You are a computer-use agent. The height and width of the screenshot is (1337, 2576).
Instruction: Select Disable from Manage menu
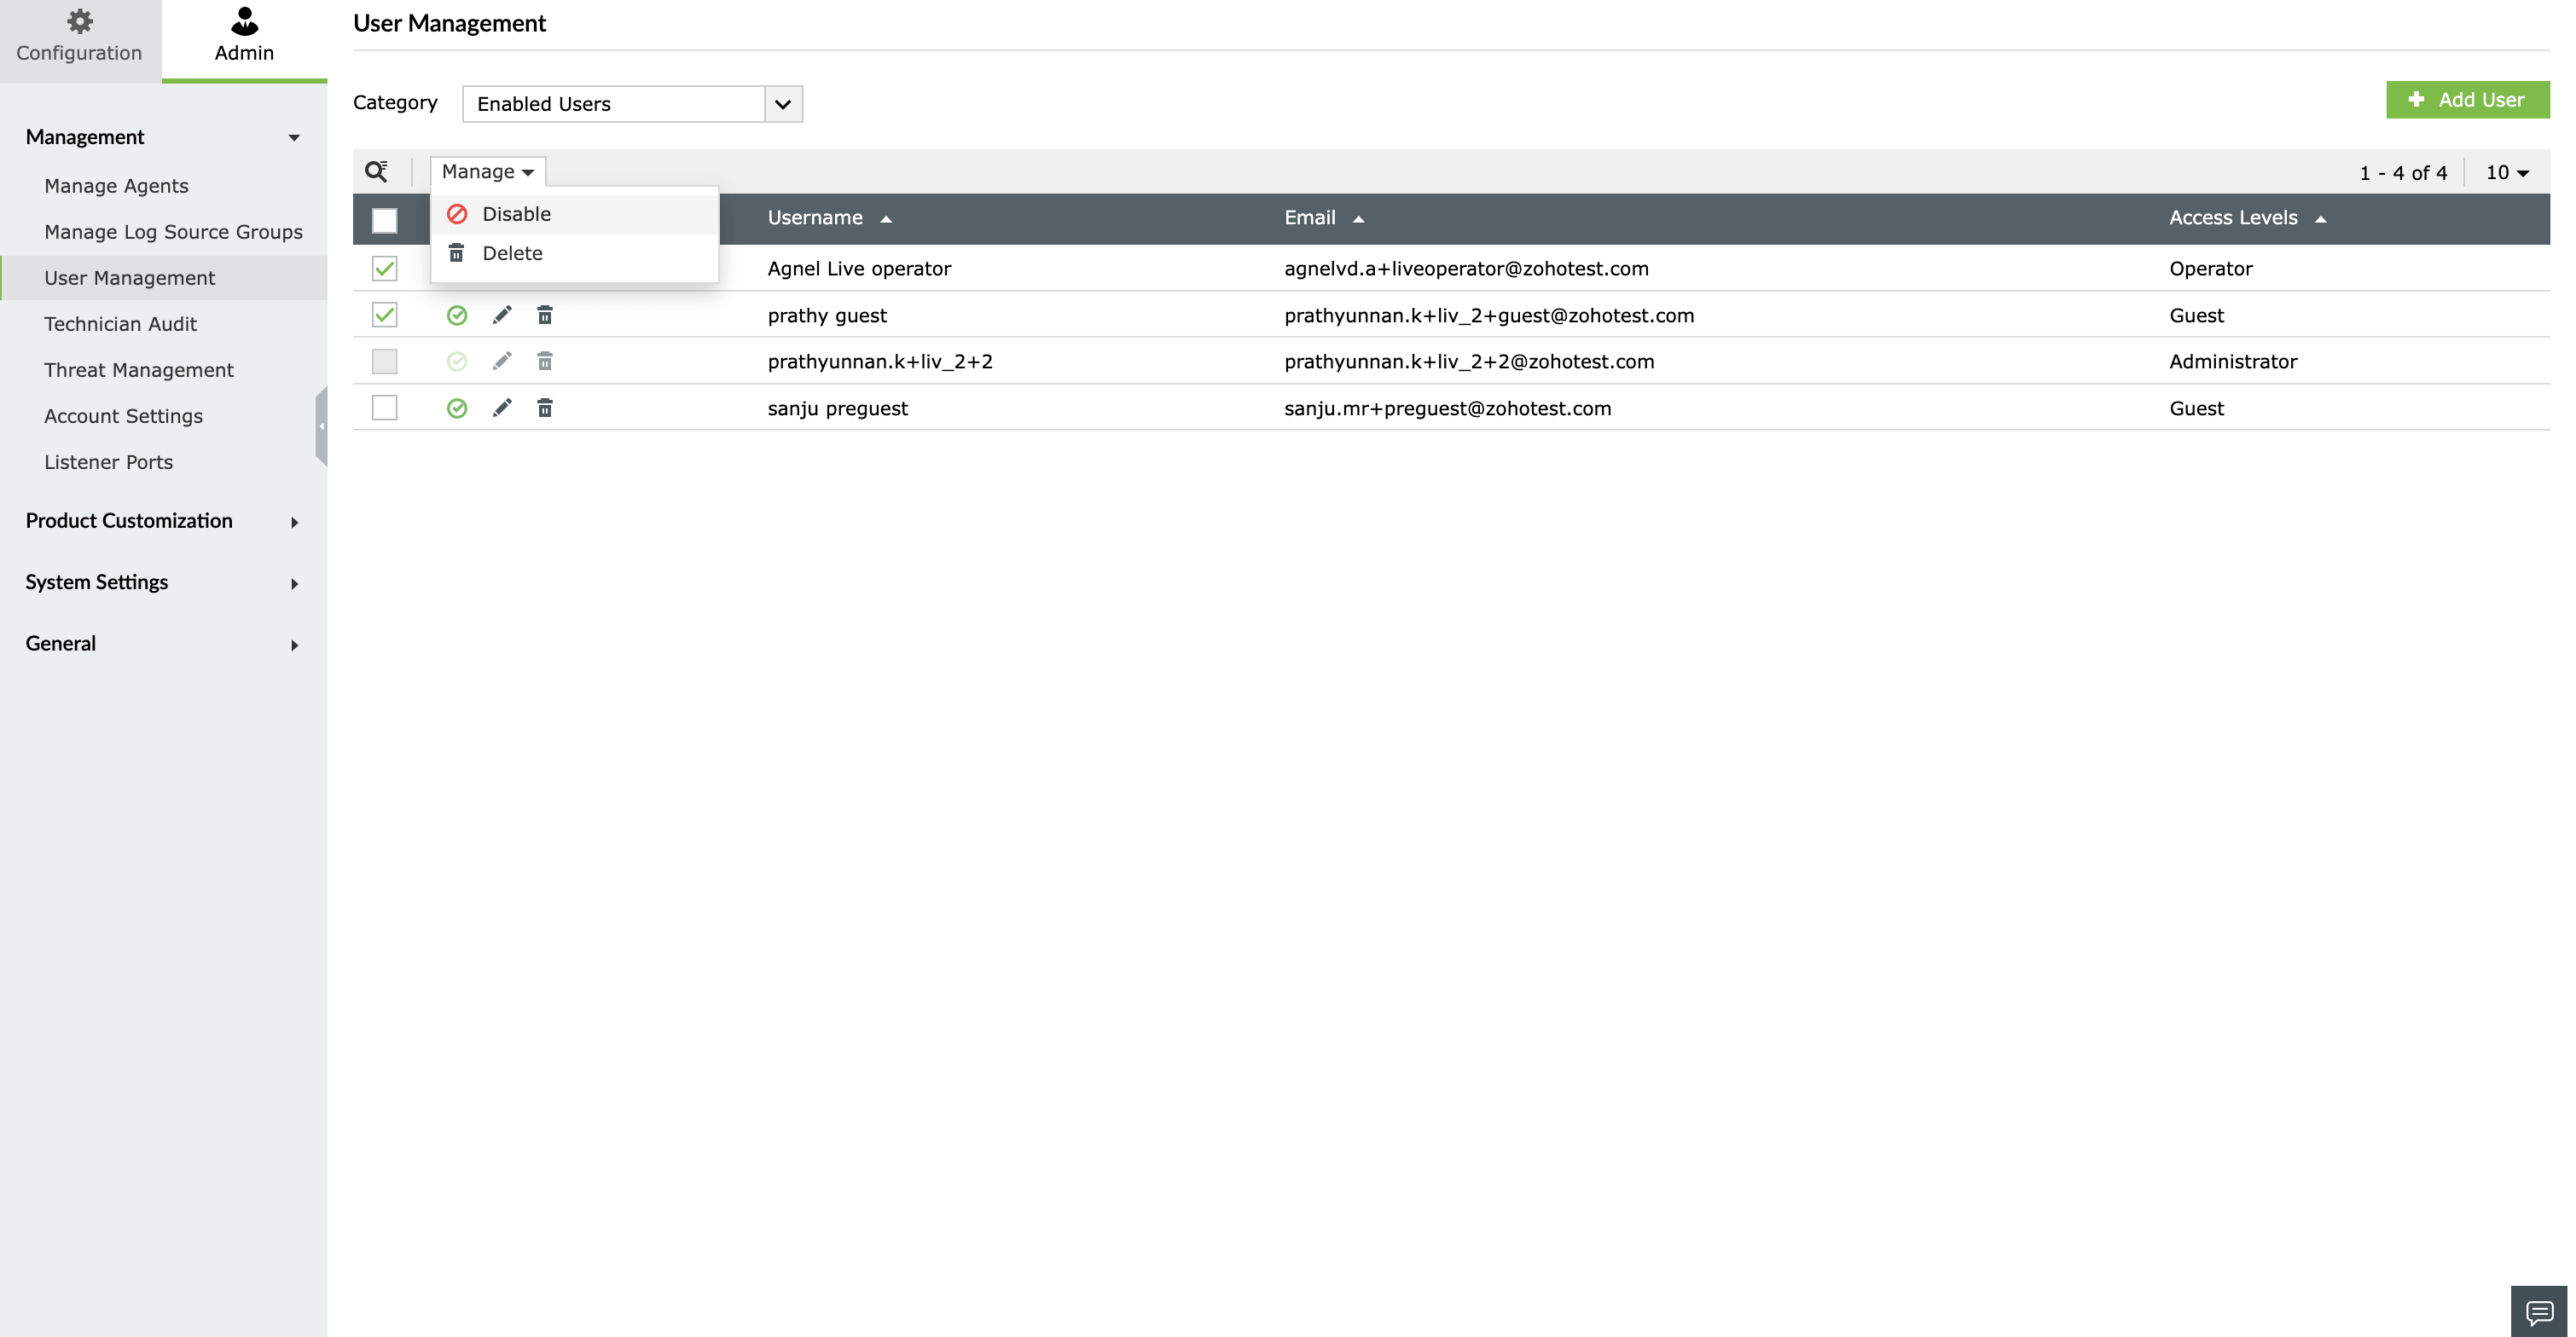pos(516,214)
